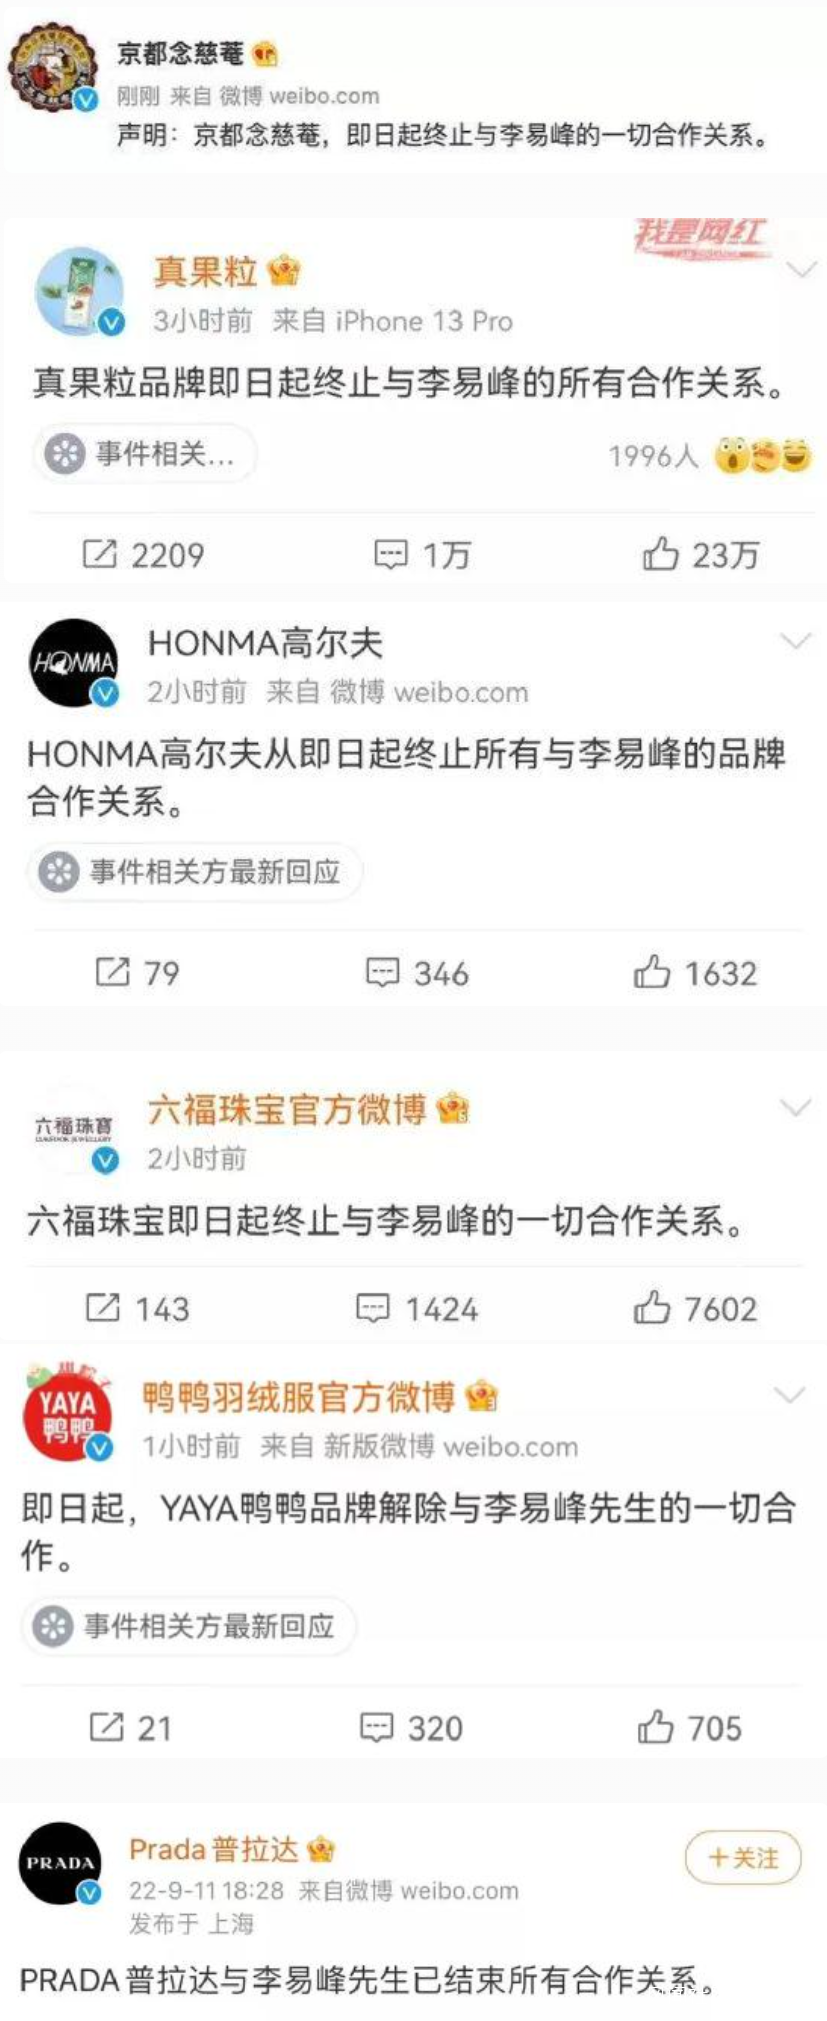Image resolution: width=827 pixels, height=2021 pixels.
Task: Like the 真果粒 post with 23万 likes
Action: click(x=700, y=554)
